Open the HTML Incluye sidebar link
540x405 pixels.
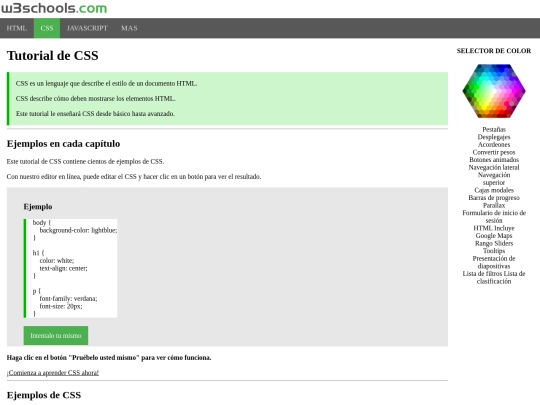pyautogui.click(x=494, y=228)
